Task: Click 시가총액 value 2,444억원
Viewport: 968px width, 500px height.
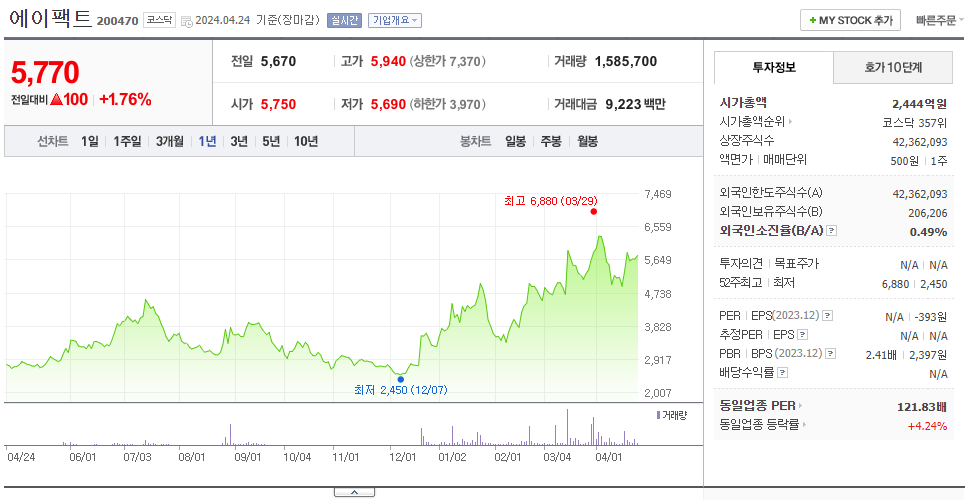Action: 919,104
